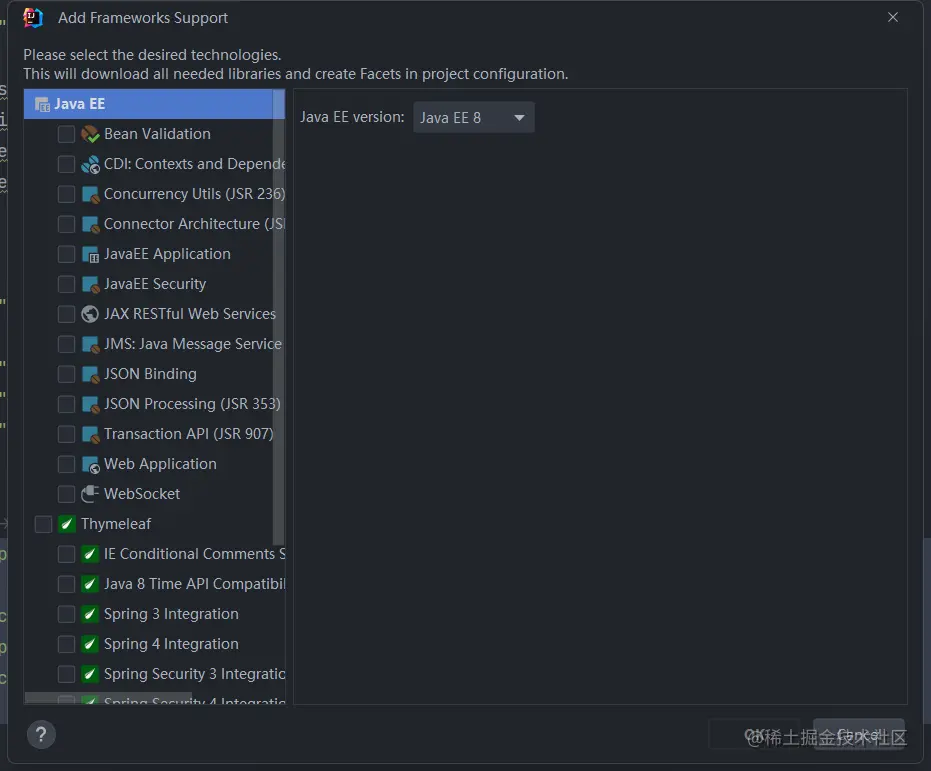Tick the Concurrency Utils (JSR 236) checkbox

click(66, 194)
